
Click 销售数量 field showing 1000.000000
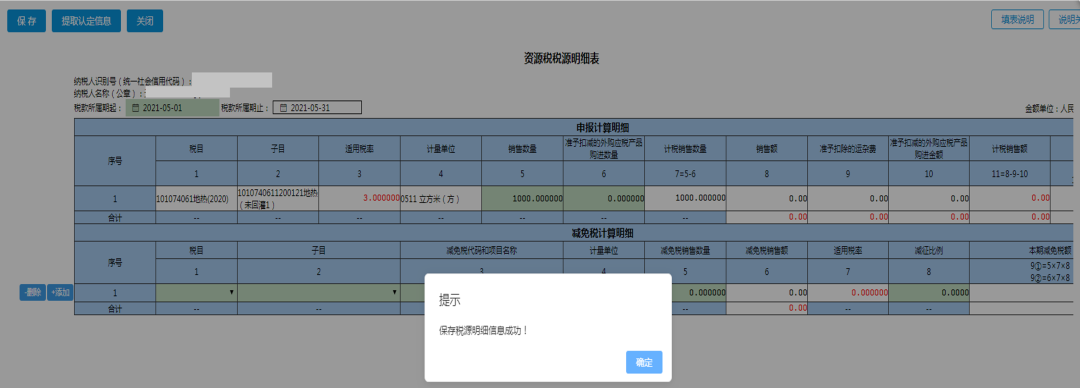[x=523, y=198]
